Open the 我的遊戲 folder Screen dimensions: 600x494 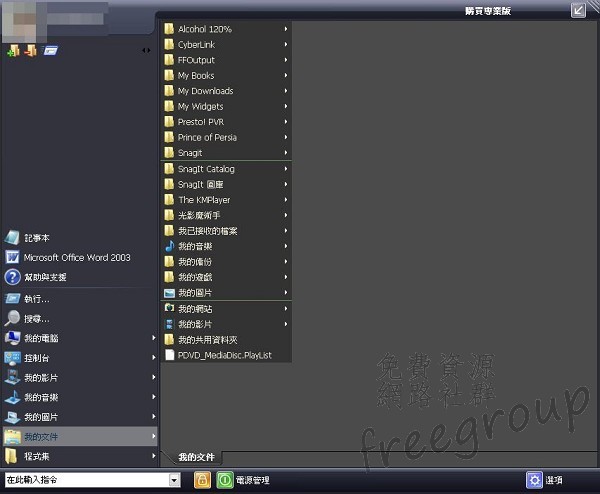(x=226, y=277)
